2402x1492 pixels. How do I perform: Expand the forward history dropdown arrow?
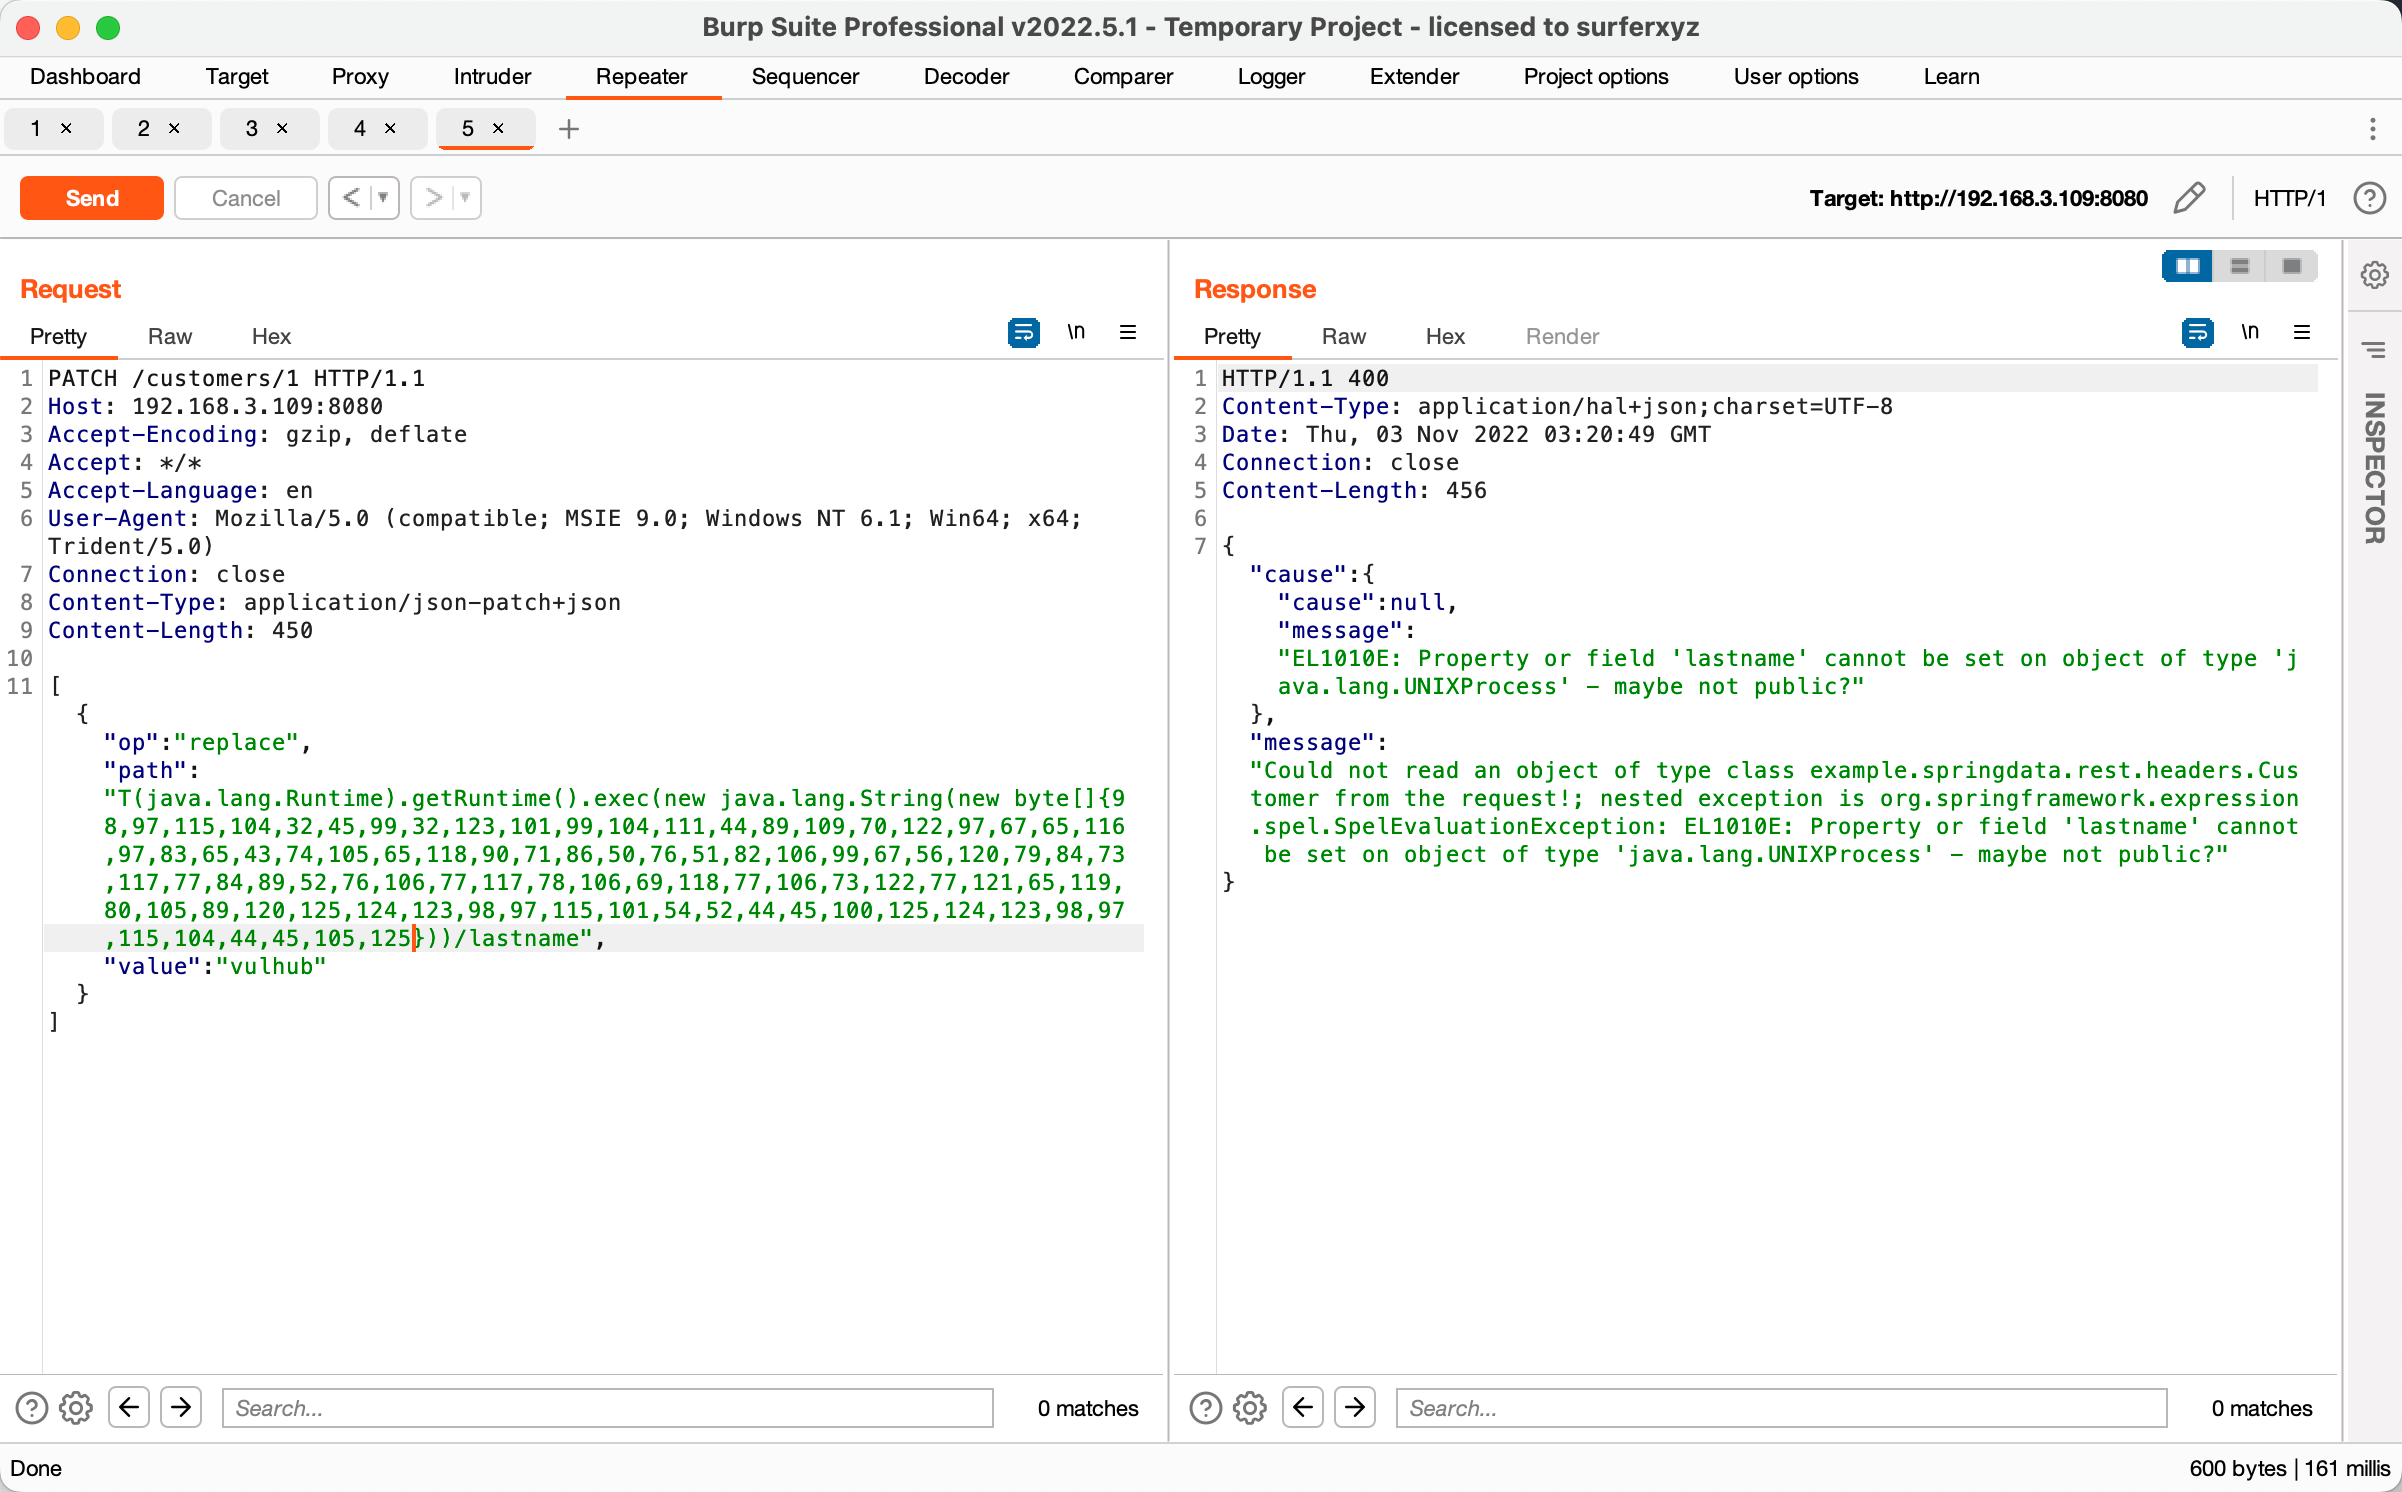[465, 198]
